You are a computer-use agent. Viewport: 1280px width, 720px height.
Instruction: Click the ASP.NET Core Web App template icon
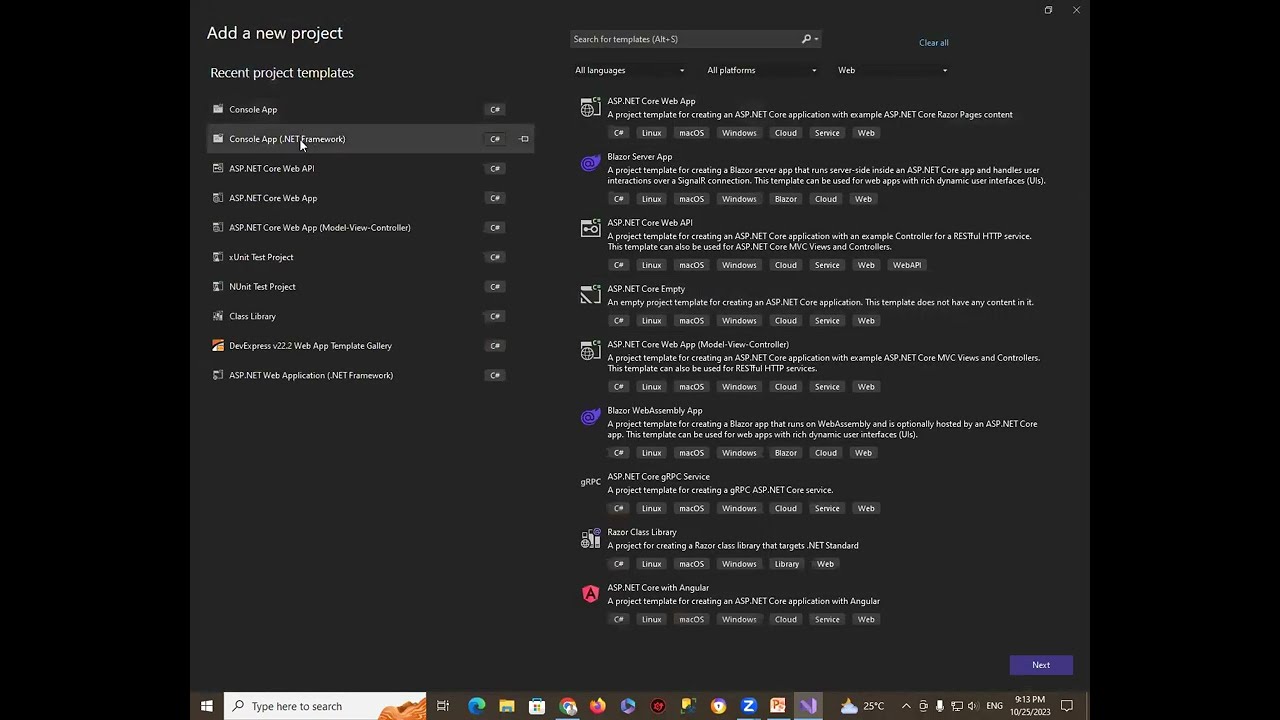pyautogui.click(x=590, y=106)
